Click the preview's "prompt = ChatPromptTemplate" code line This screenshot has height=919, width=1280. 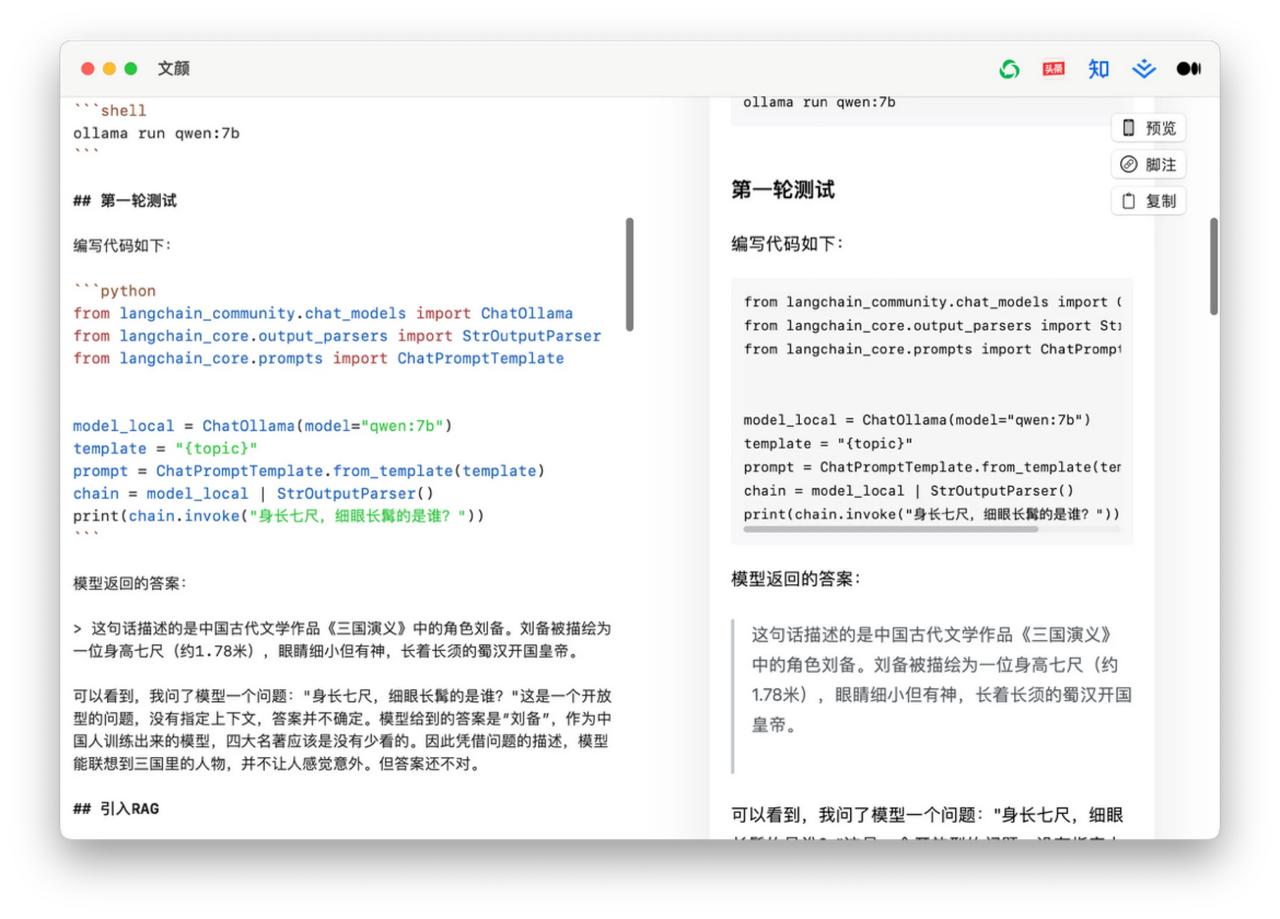pos(933,467)
